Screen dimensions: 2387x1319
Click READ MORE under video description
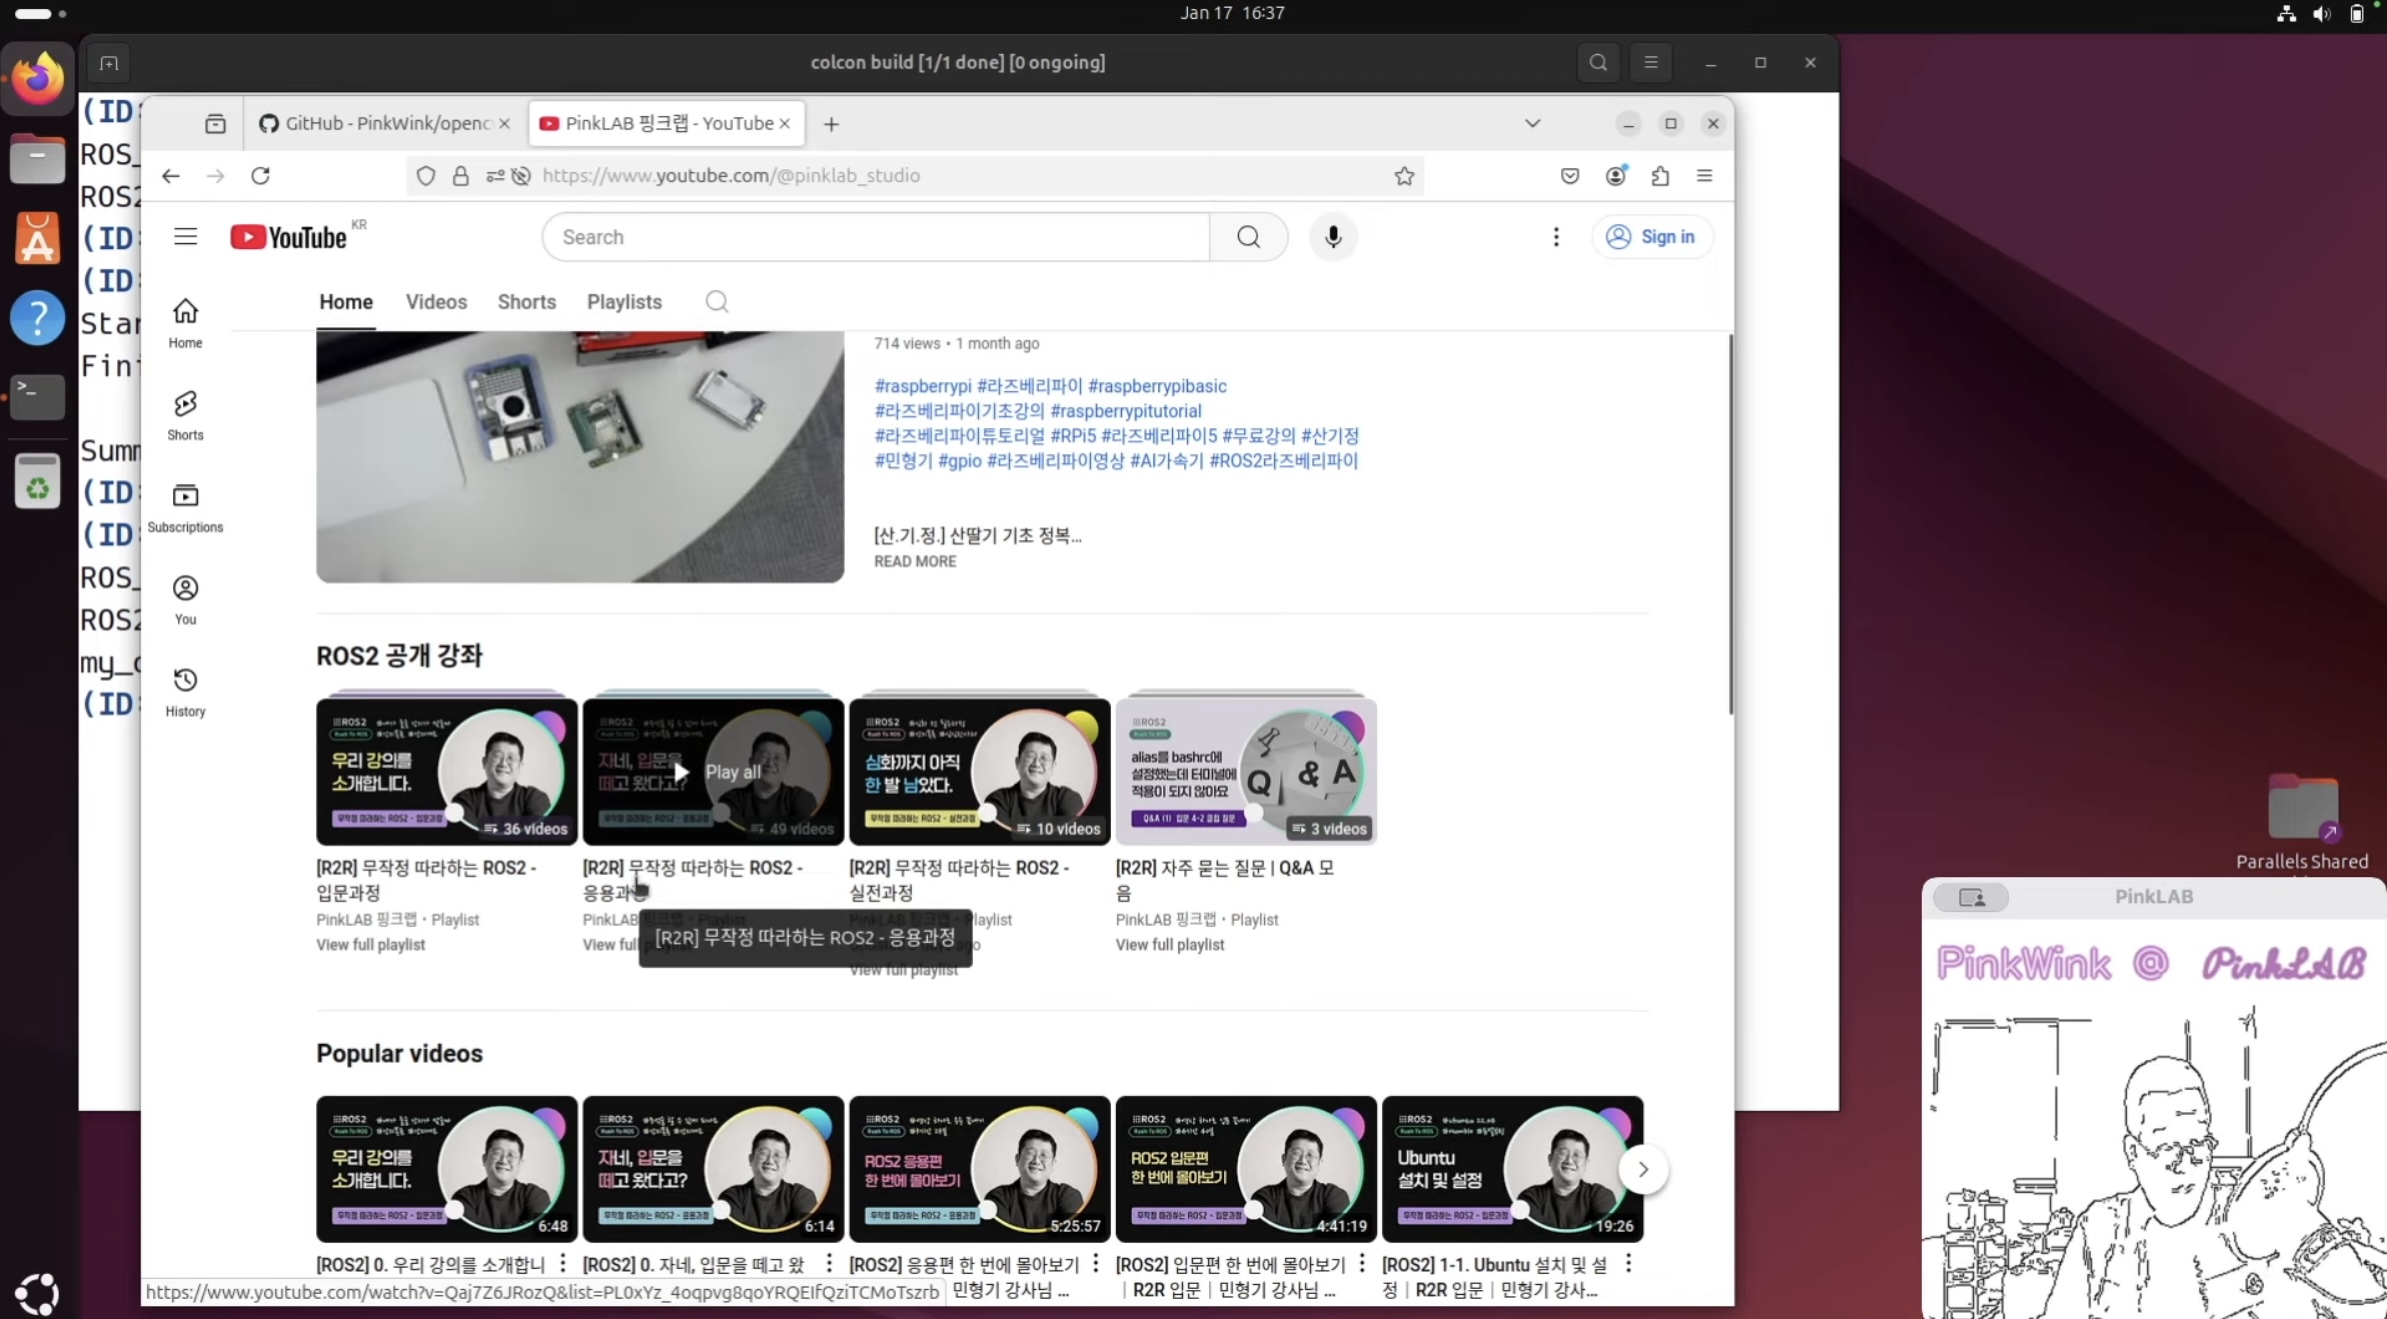914,561
